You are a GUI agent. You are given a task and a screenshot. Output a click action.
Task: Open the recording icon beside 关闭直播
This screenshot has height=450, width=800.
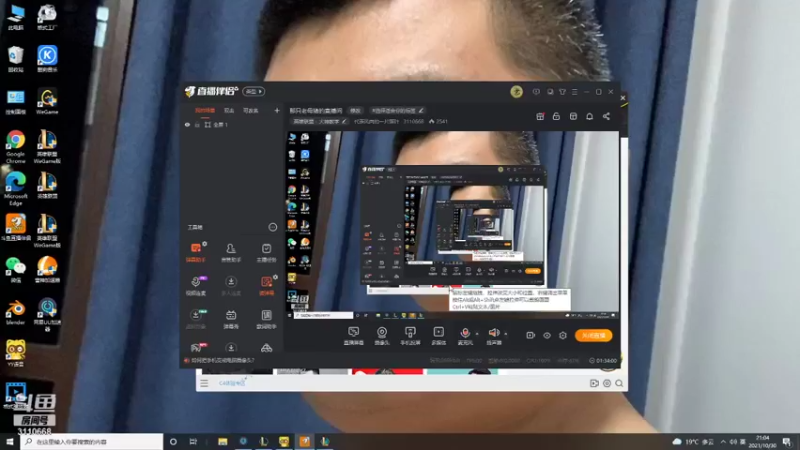531,335
